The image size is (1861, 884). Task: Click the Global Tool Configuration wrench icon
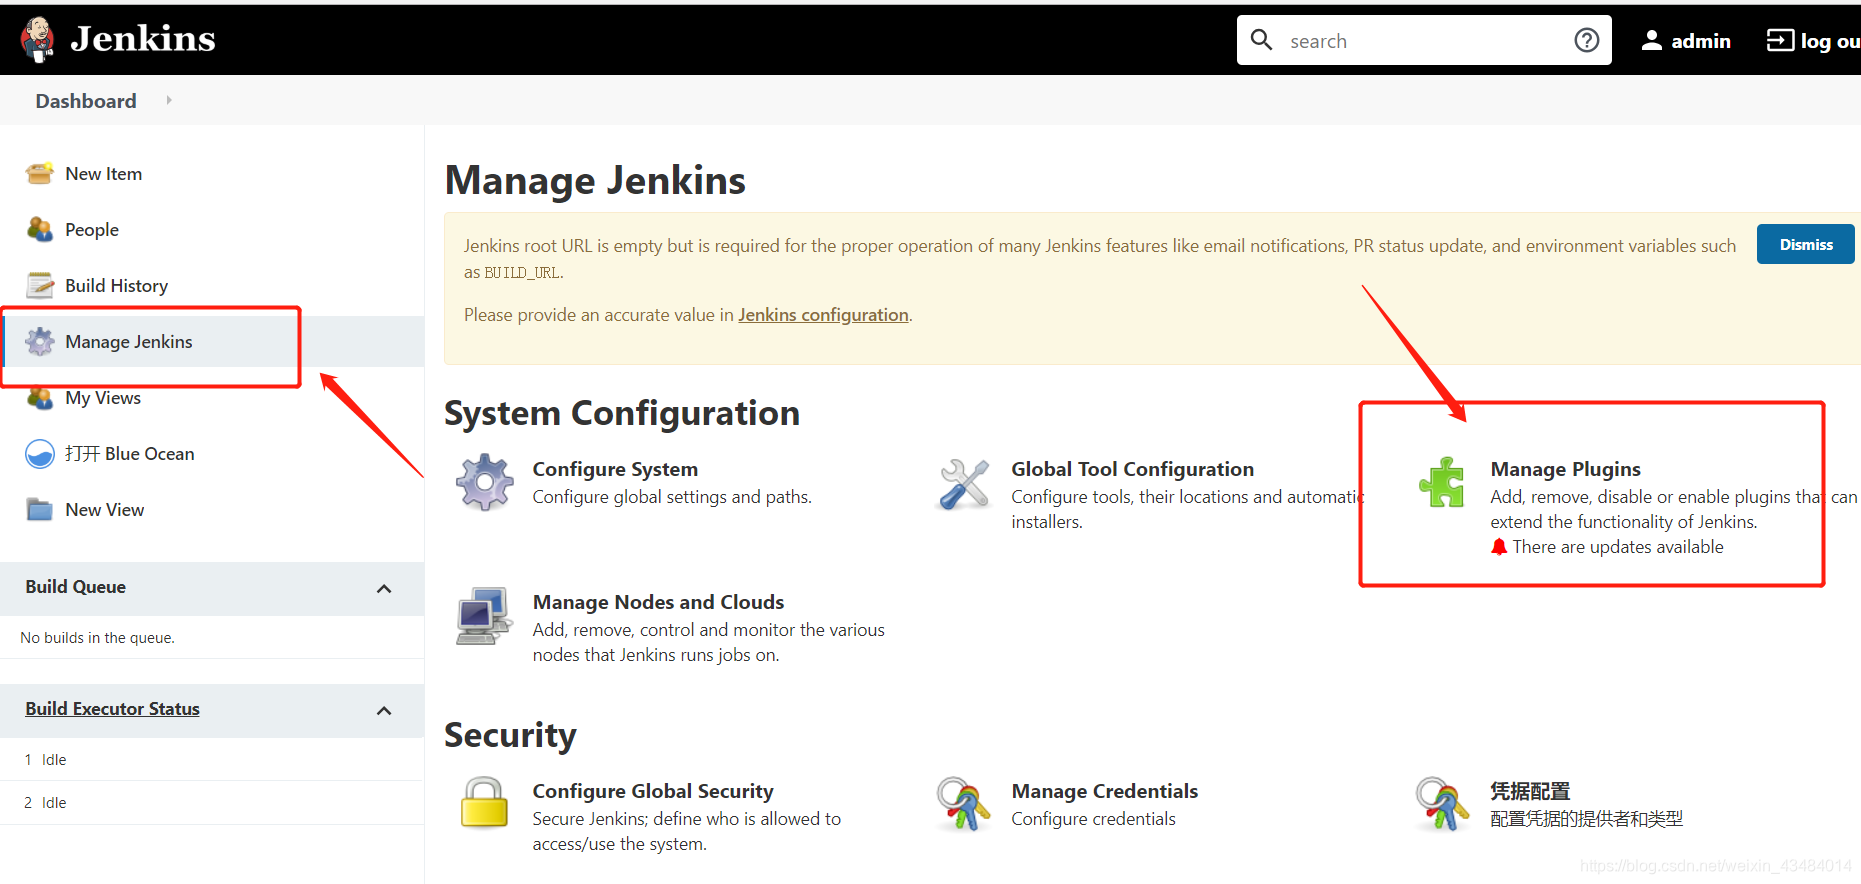pos(964,482)
